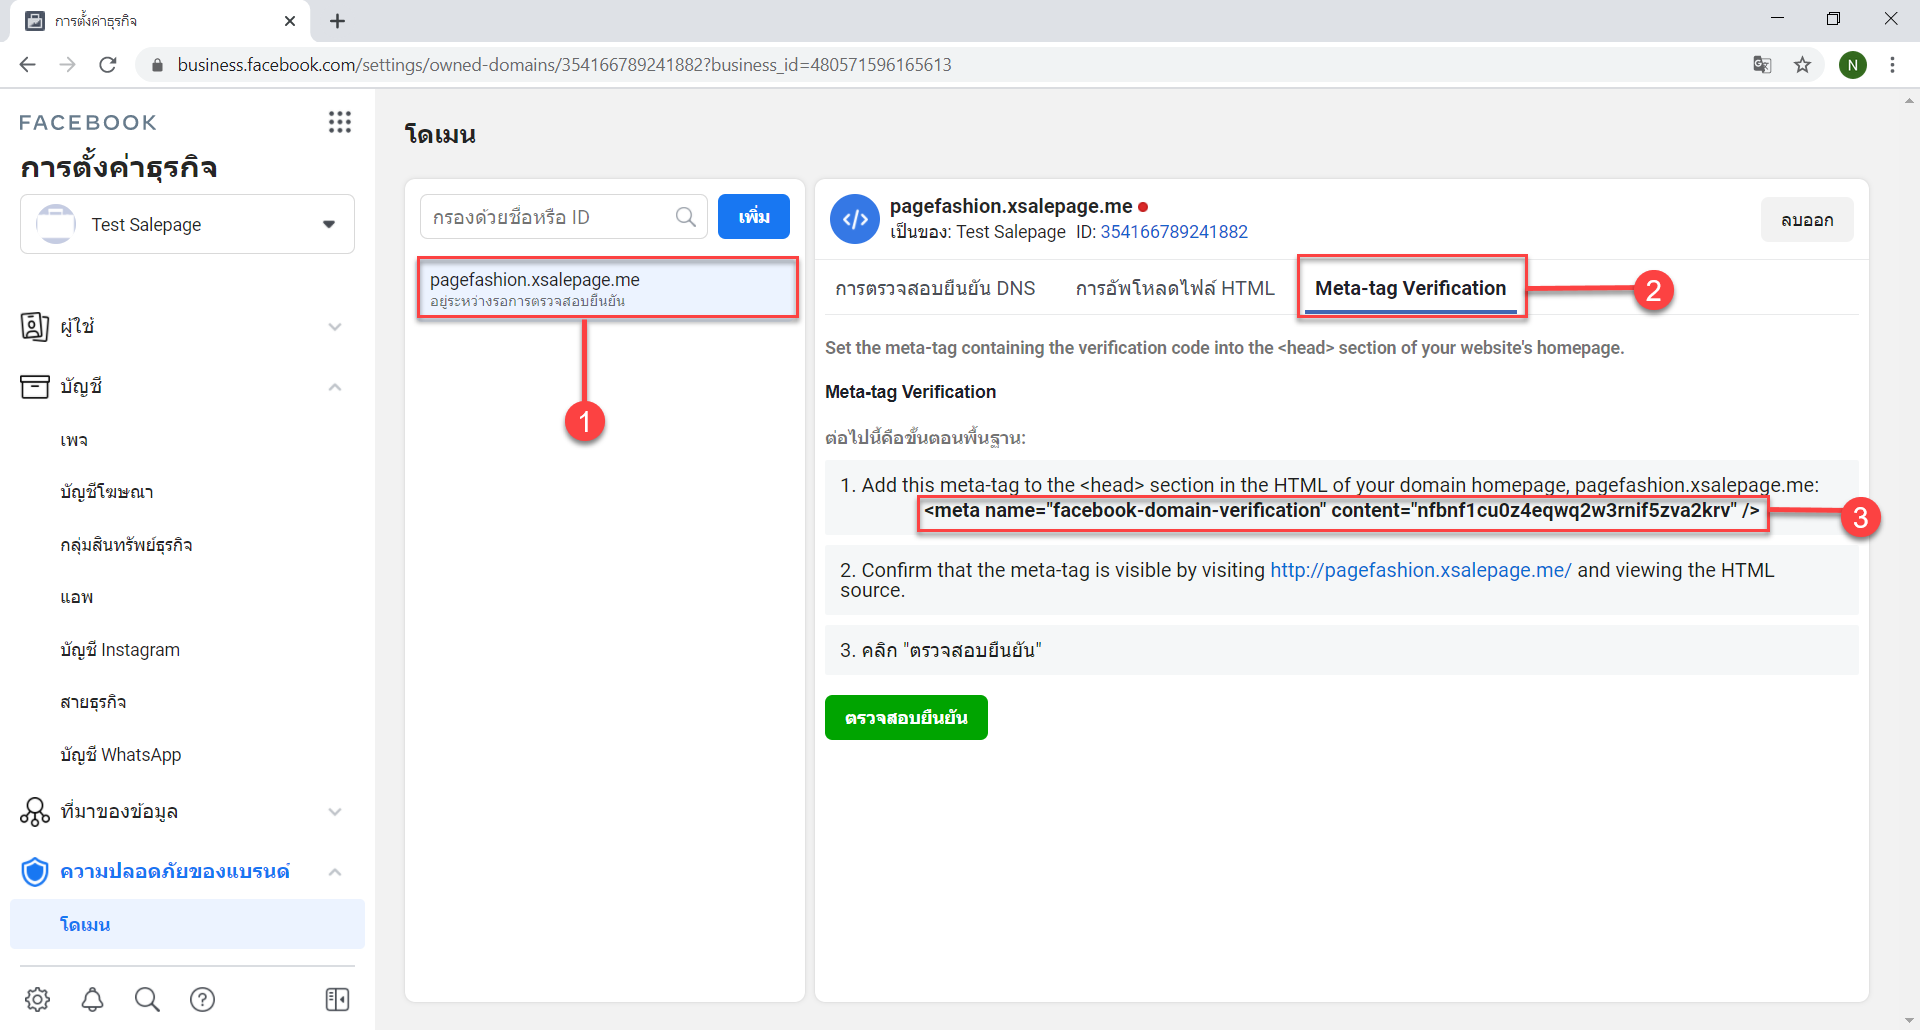Bookmark this page with the star icon

[x=1802, y=65]
